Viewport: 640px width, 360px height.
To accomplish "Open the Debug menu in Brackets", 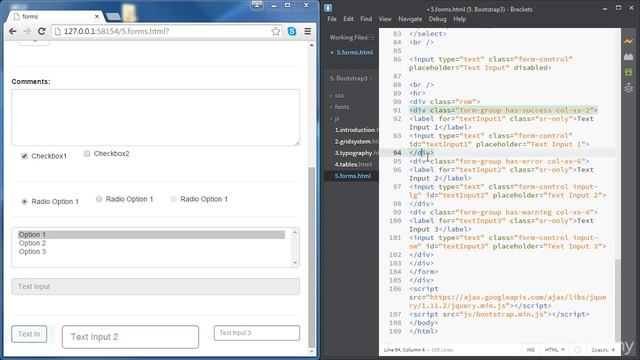I will coord(437,19).
